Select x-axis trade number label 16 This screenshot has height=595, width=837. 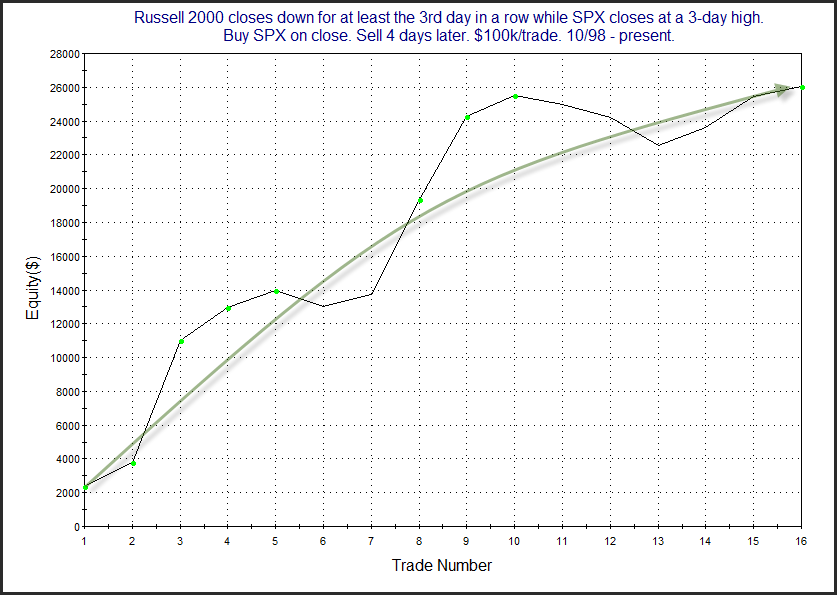801,541
